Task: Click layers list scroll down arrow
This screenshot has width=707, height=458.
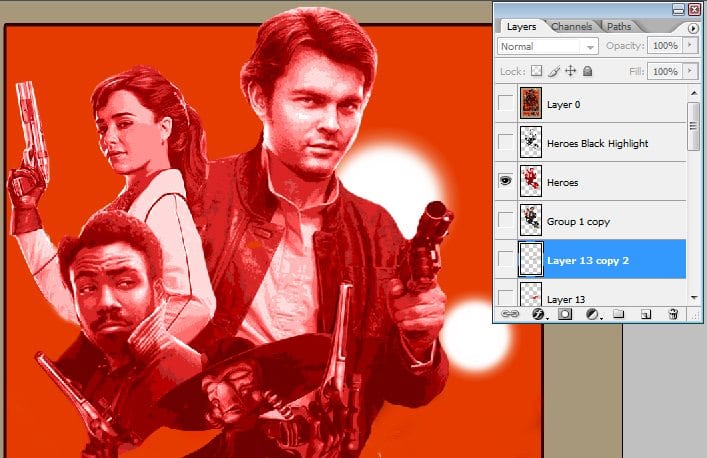Action: tap(693, 298)
